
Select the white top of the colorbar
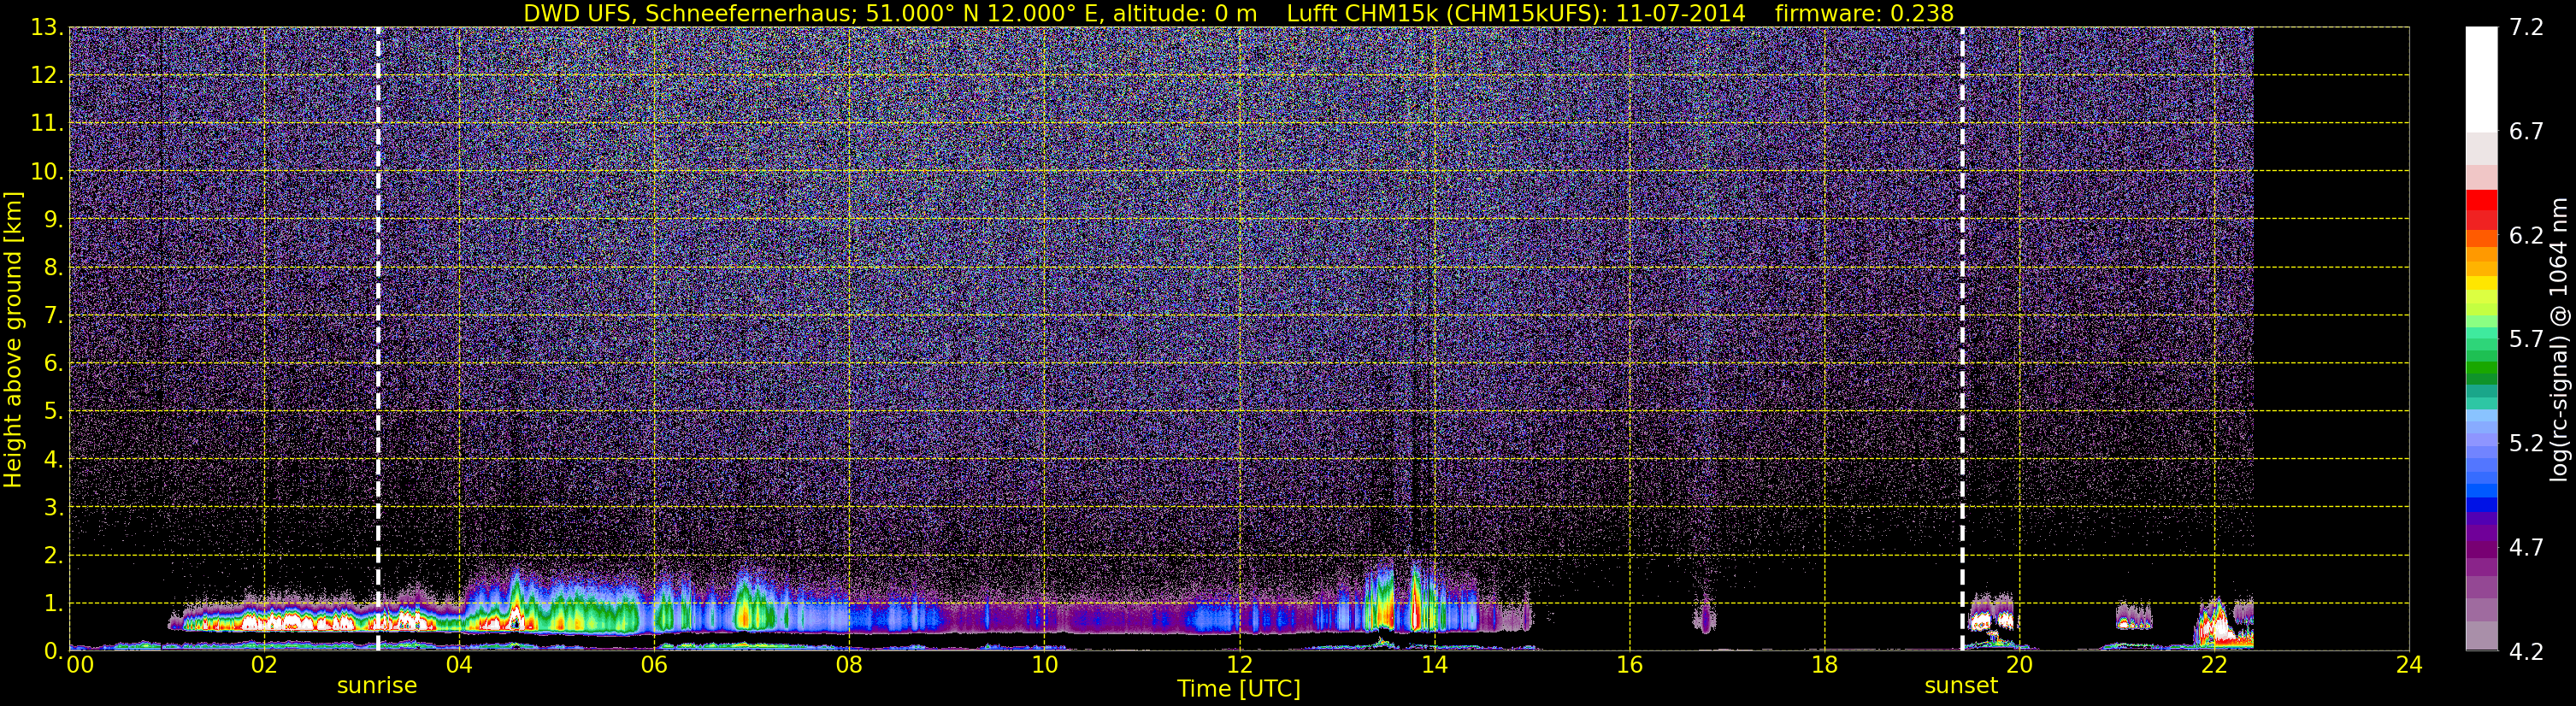[2481, 80]
